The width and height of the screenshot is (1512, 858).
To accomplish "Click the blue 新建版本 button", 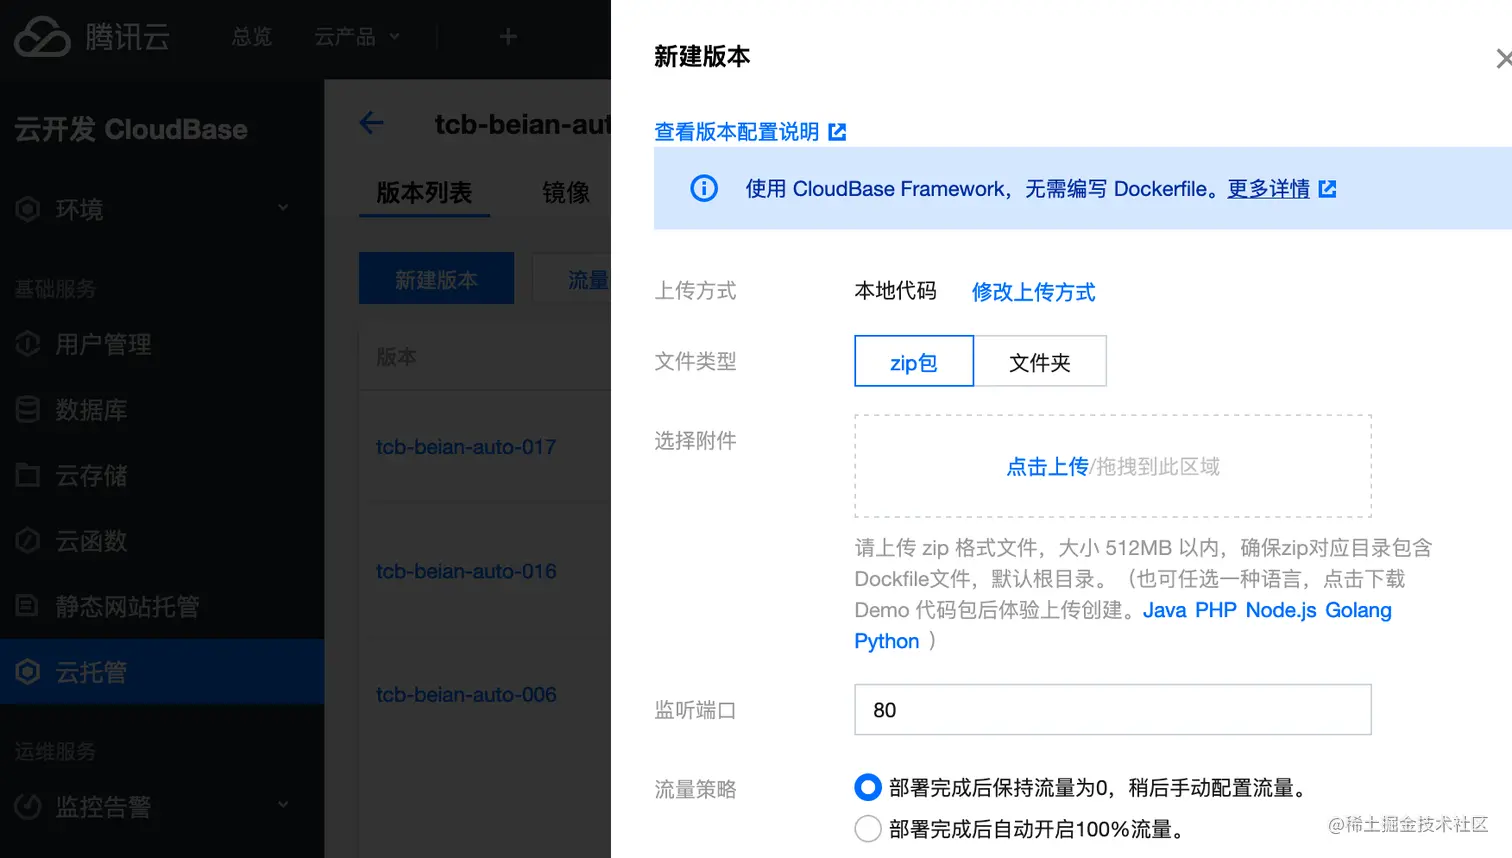I will 436,279.
